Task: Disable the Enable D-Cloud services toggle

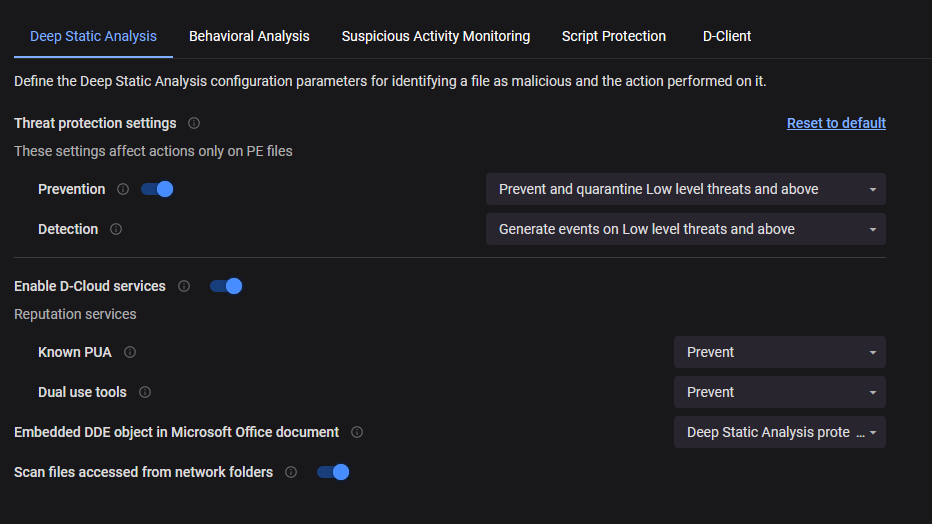Action: 226,286
